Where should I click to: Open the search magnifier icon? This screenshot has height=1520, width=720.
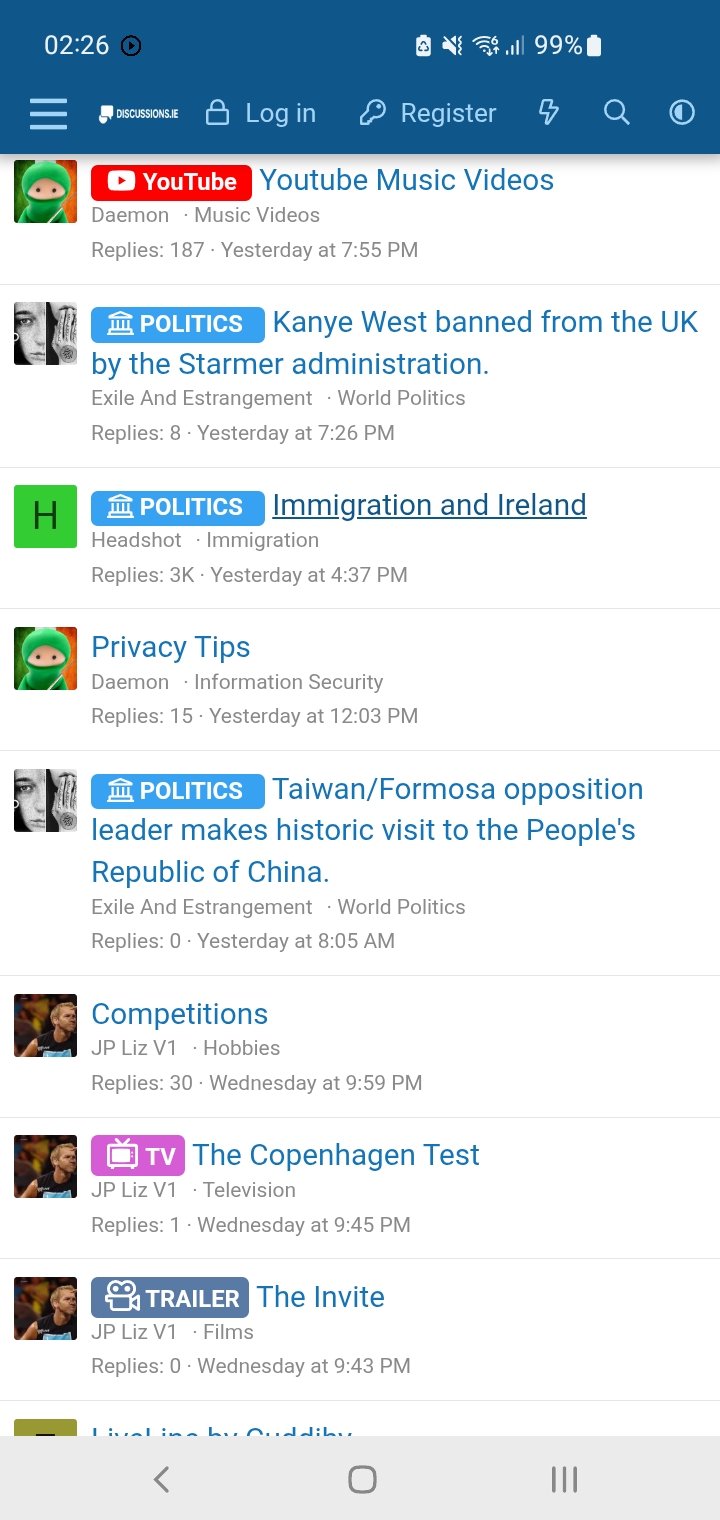[x=617, y=113]
